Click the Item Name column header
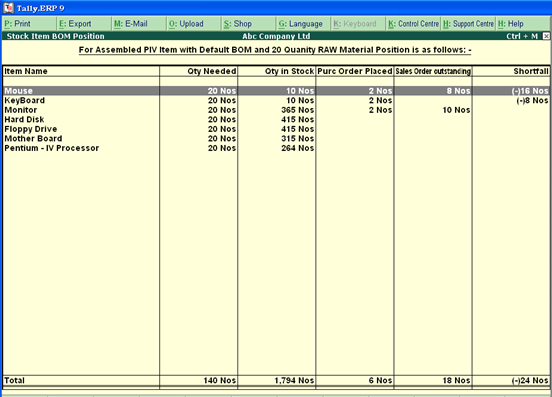552x397 pixels. click(x=26, y=71)
